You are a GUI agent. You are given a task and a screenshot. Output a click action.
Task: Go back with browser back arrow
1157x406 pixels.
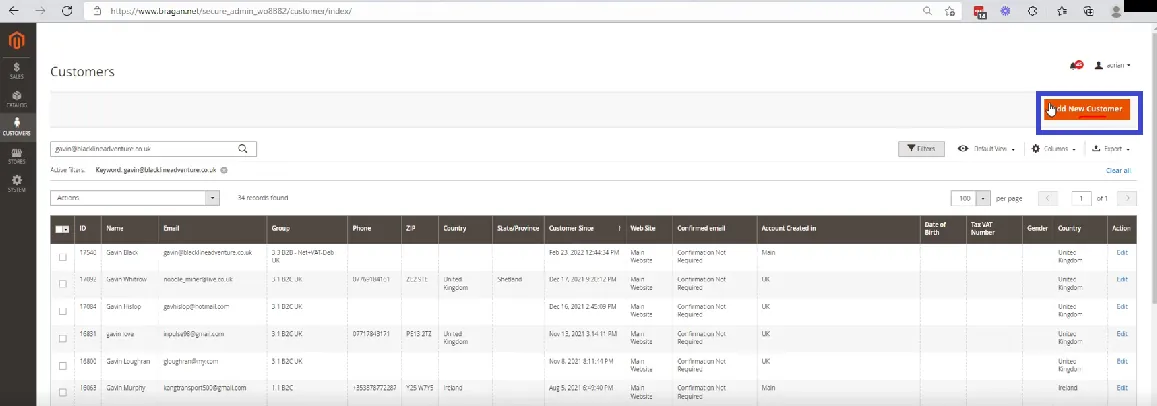13,11
